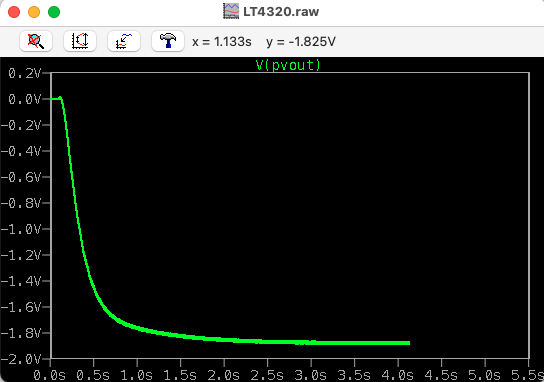544x382 pixels.
Task: Click the 1.0s horizontal axis label
Action: [x=137, y=375]
